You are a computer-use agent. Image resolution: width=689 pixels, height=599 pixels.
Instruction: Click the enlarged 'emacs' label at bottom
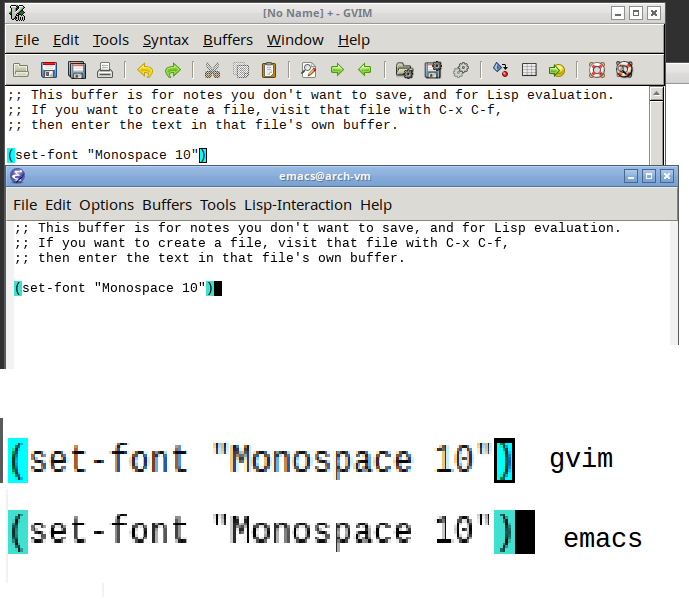(602, 538)
